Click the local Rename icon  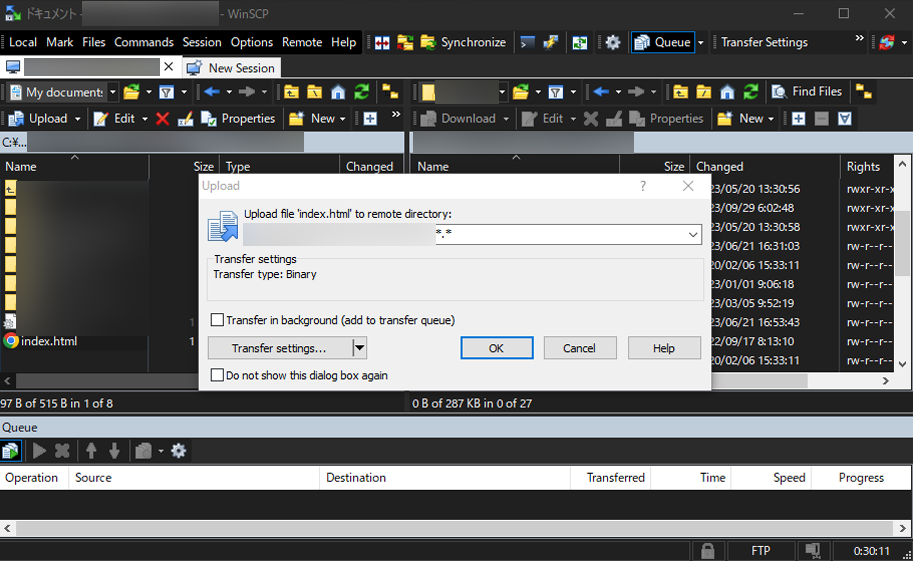pyautogui.click(x=185, y=119)
